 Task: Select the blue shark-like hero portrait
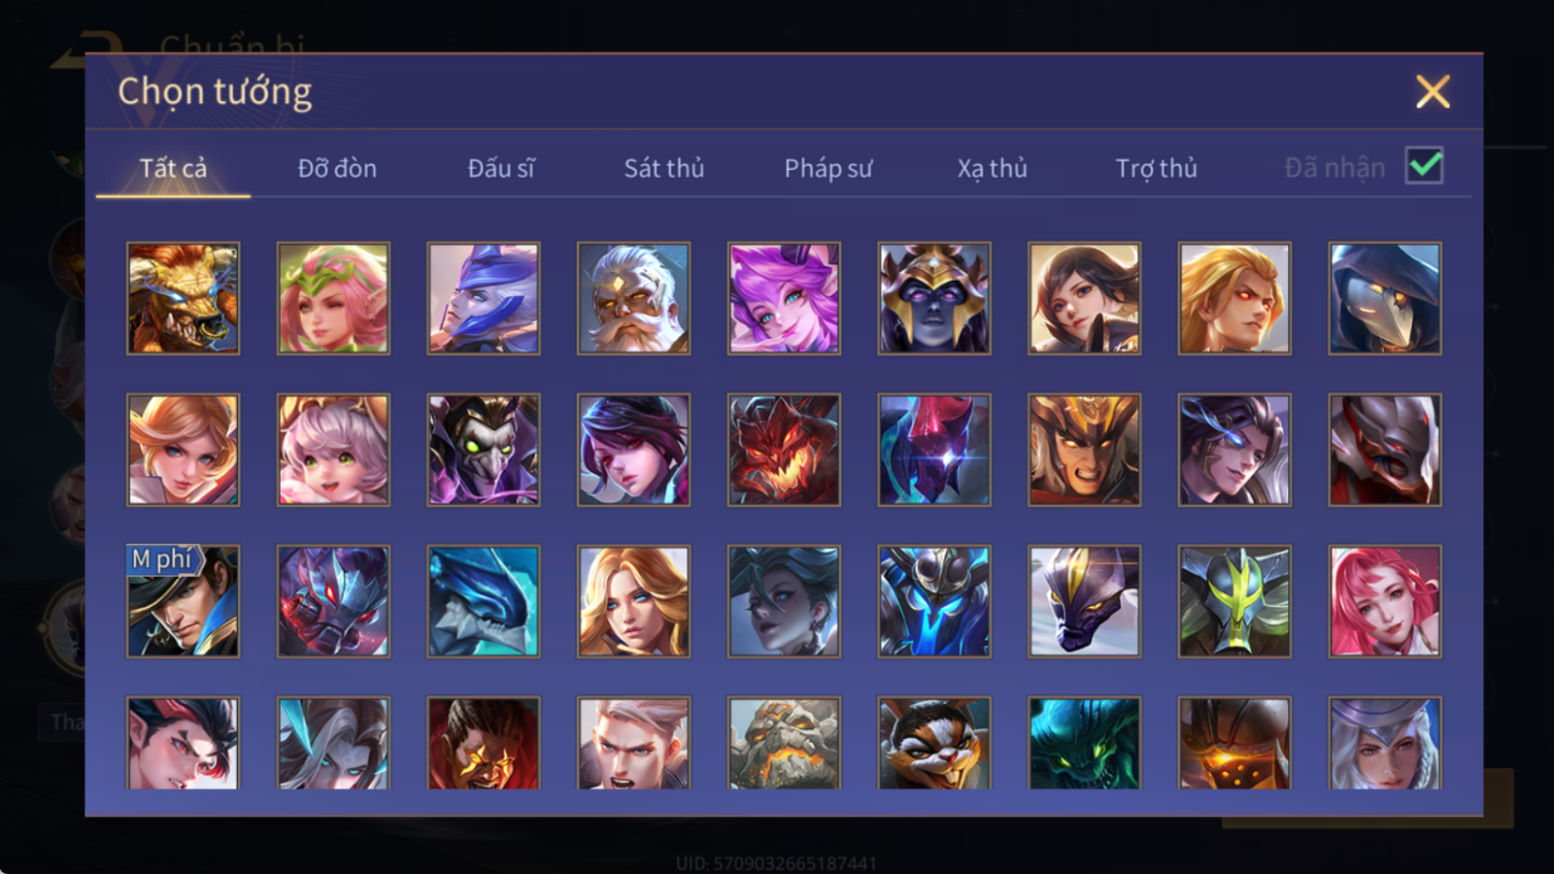484,601
